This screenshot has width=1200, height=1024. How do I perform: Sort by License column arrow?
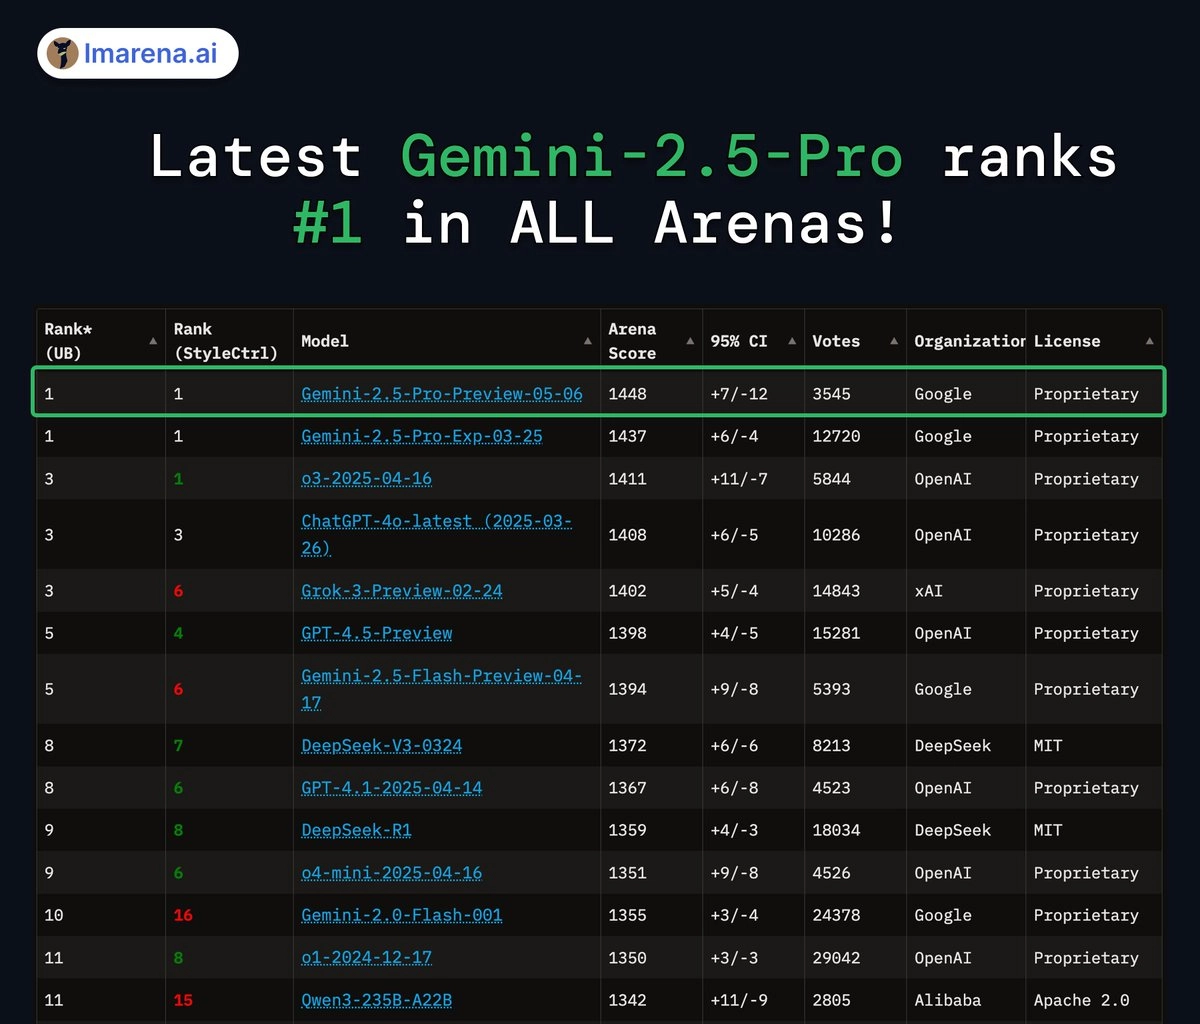[x=1150, y=341]
